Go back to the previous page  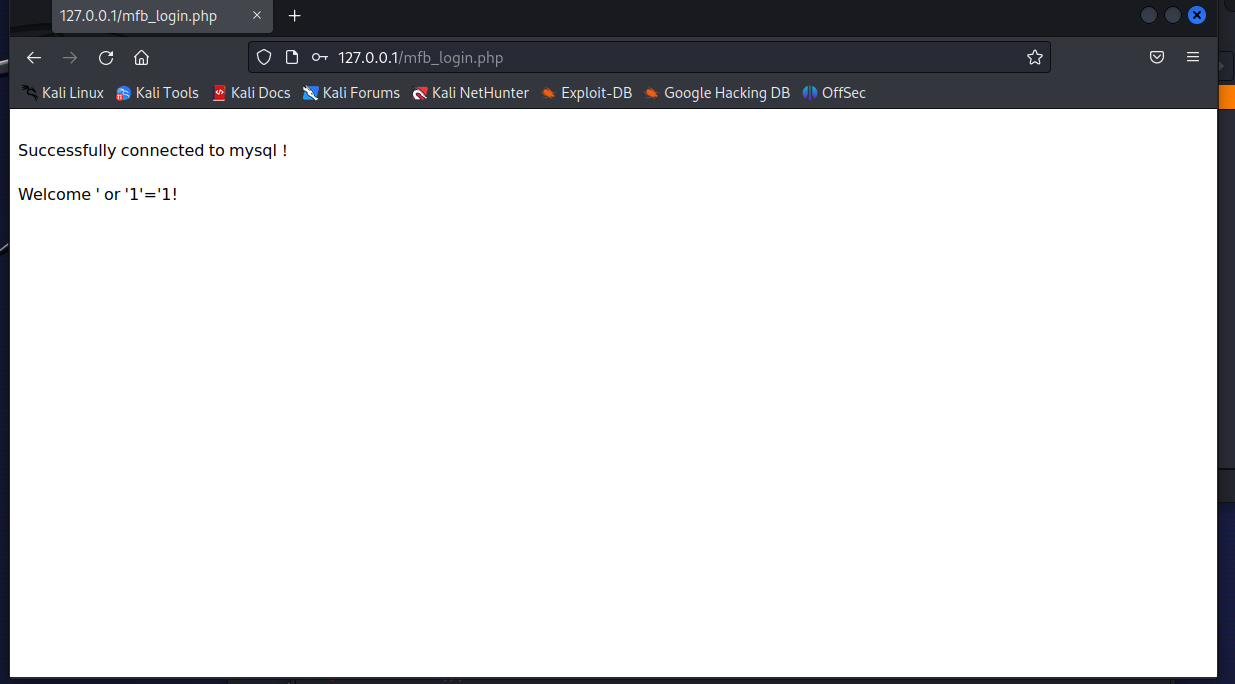click(34, 57)
